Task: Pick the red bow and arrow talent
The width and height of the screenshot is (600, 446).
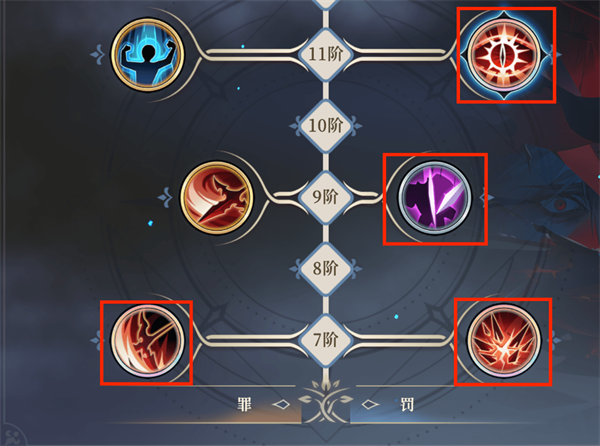Action: click(x=147, y=340)
